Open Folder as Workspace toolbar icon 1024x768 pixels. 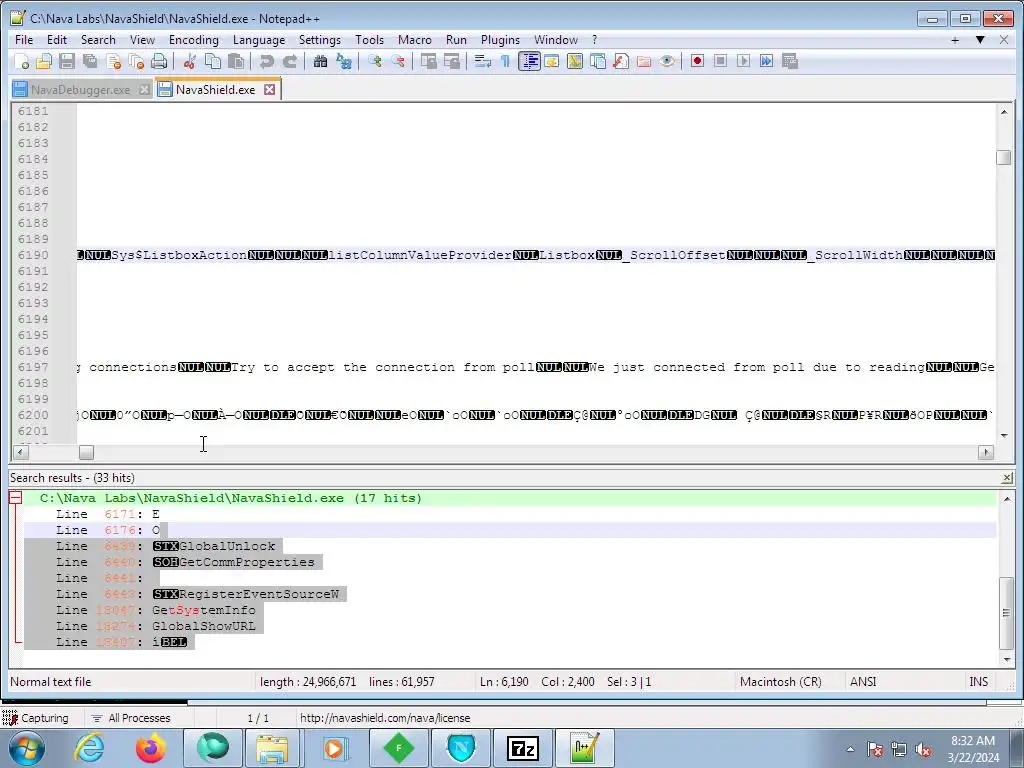pyautogui.click(x=644, y=61)
